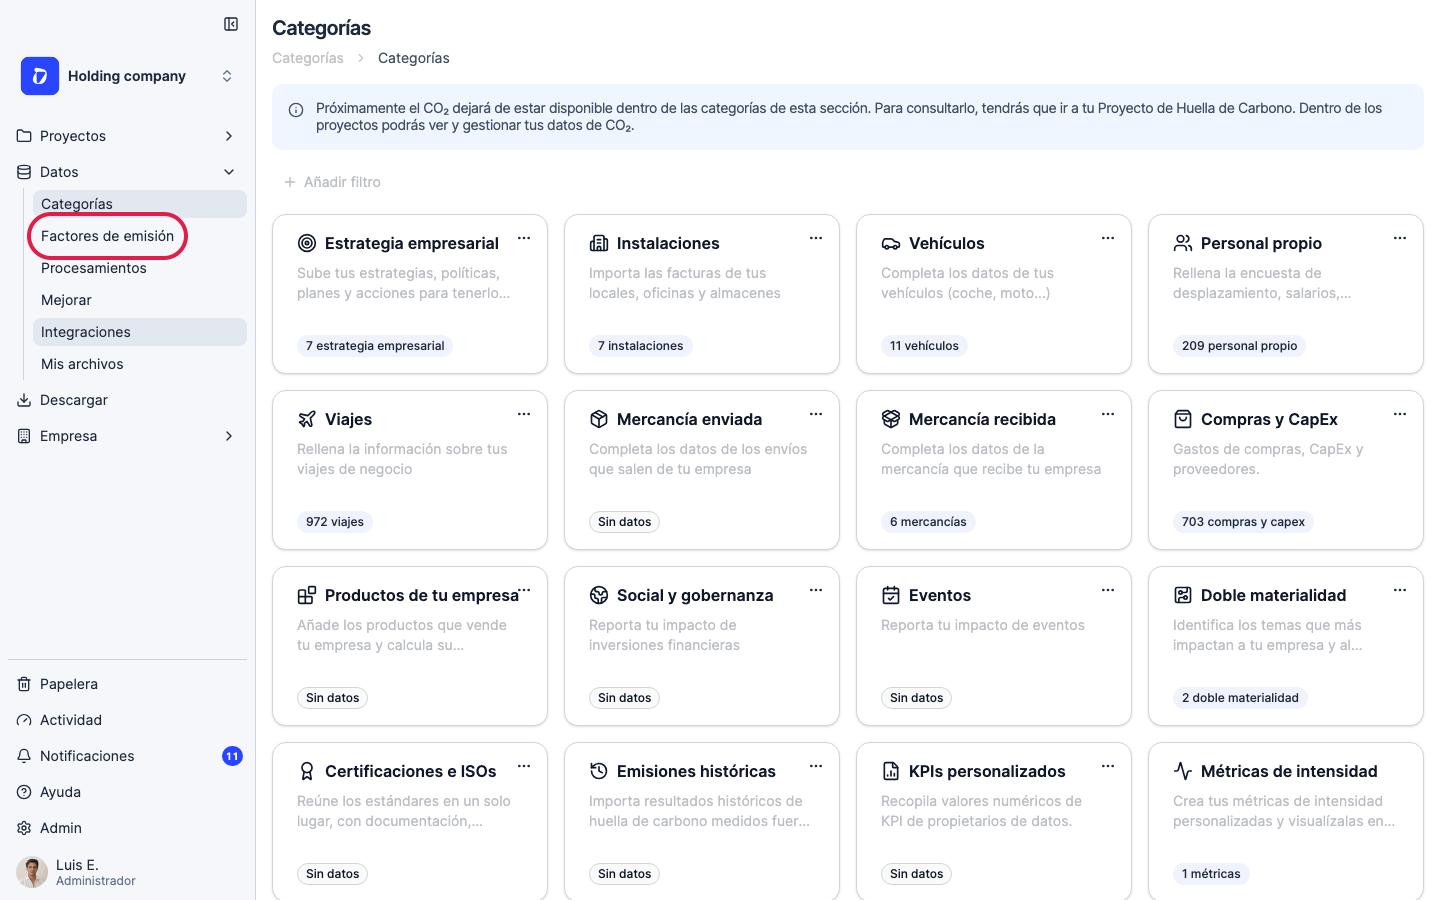Expand the Proyectos menu chevron
Viewport: 1440px width, 900px height.
(229, 136)
